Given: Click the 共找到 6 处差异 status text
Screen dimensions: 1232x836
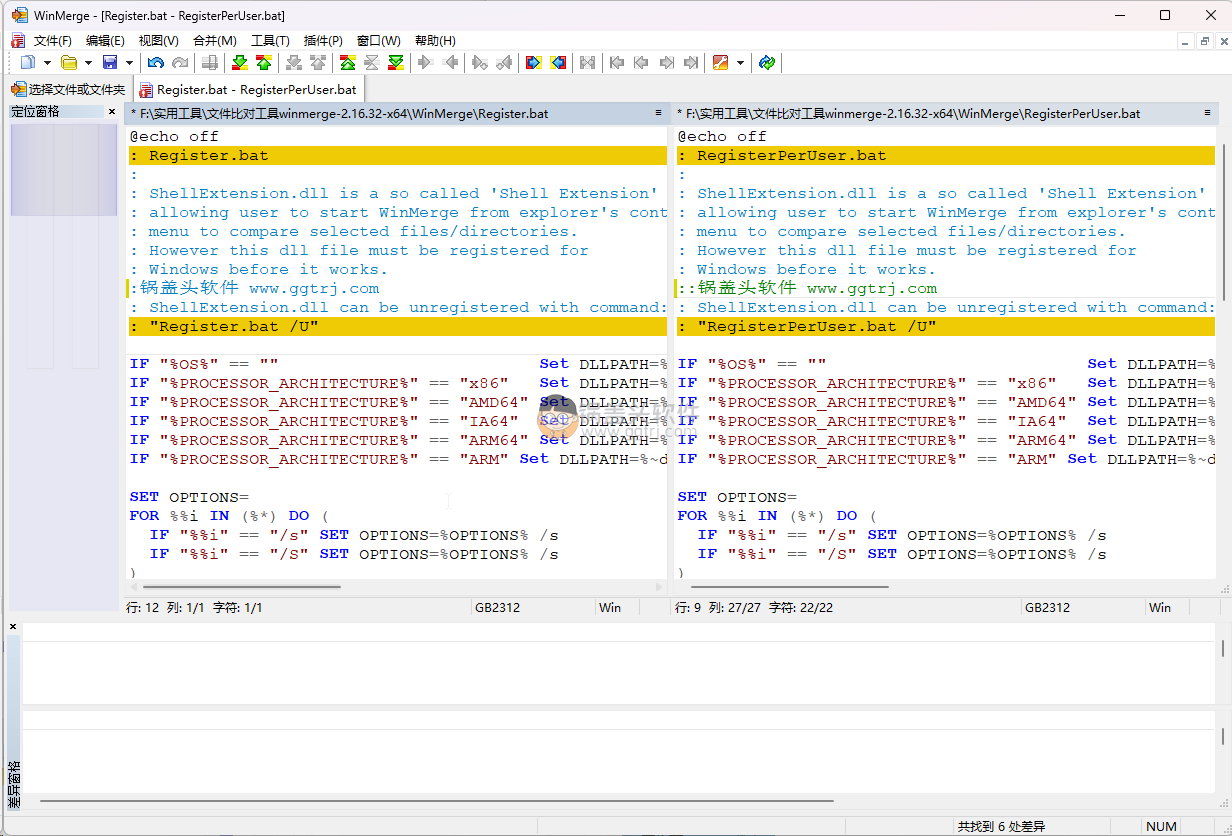Looking at the screenshot, I should [x=1001, y=826].
